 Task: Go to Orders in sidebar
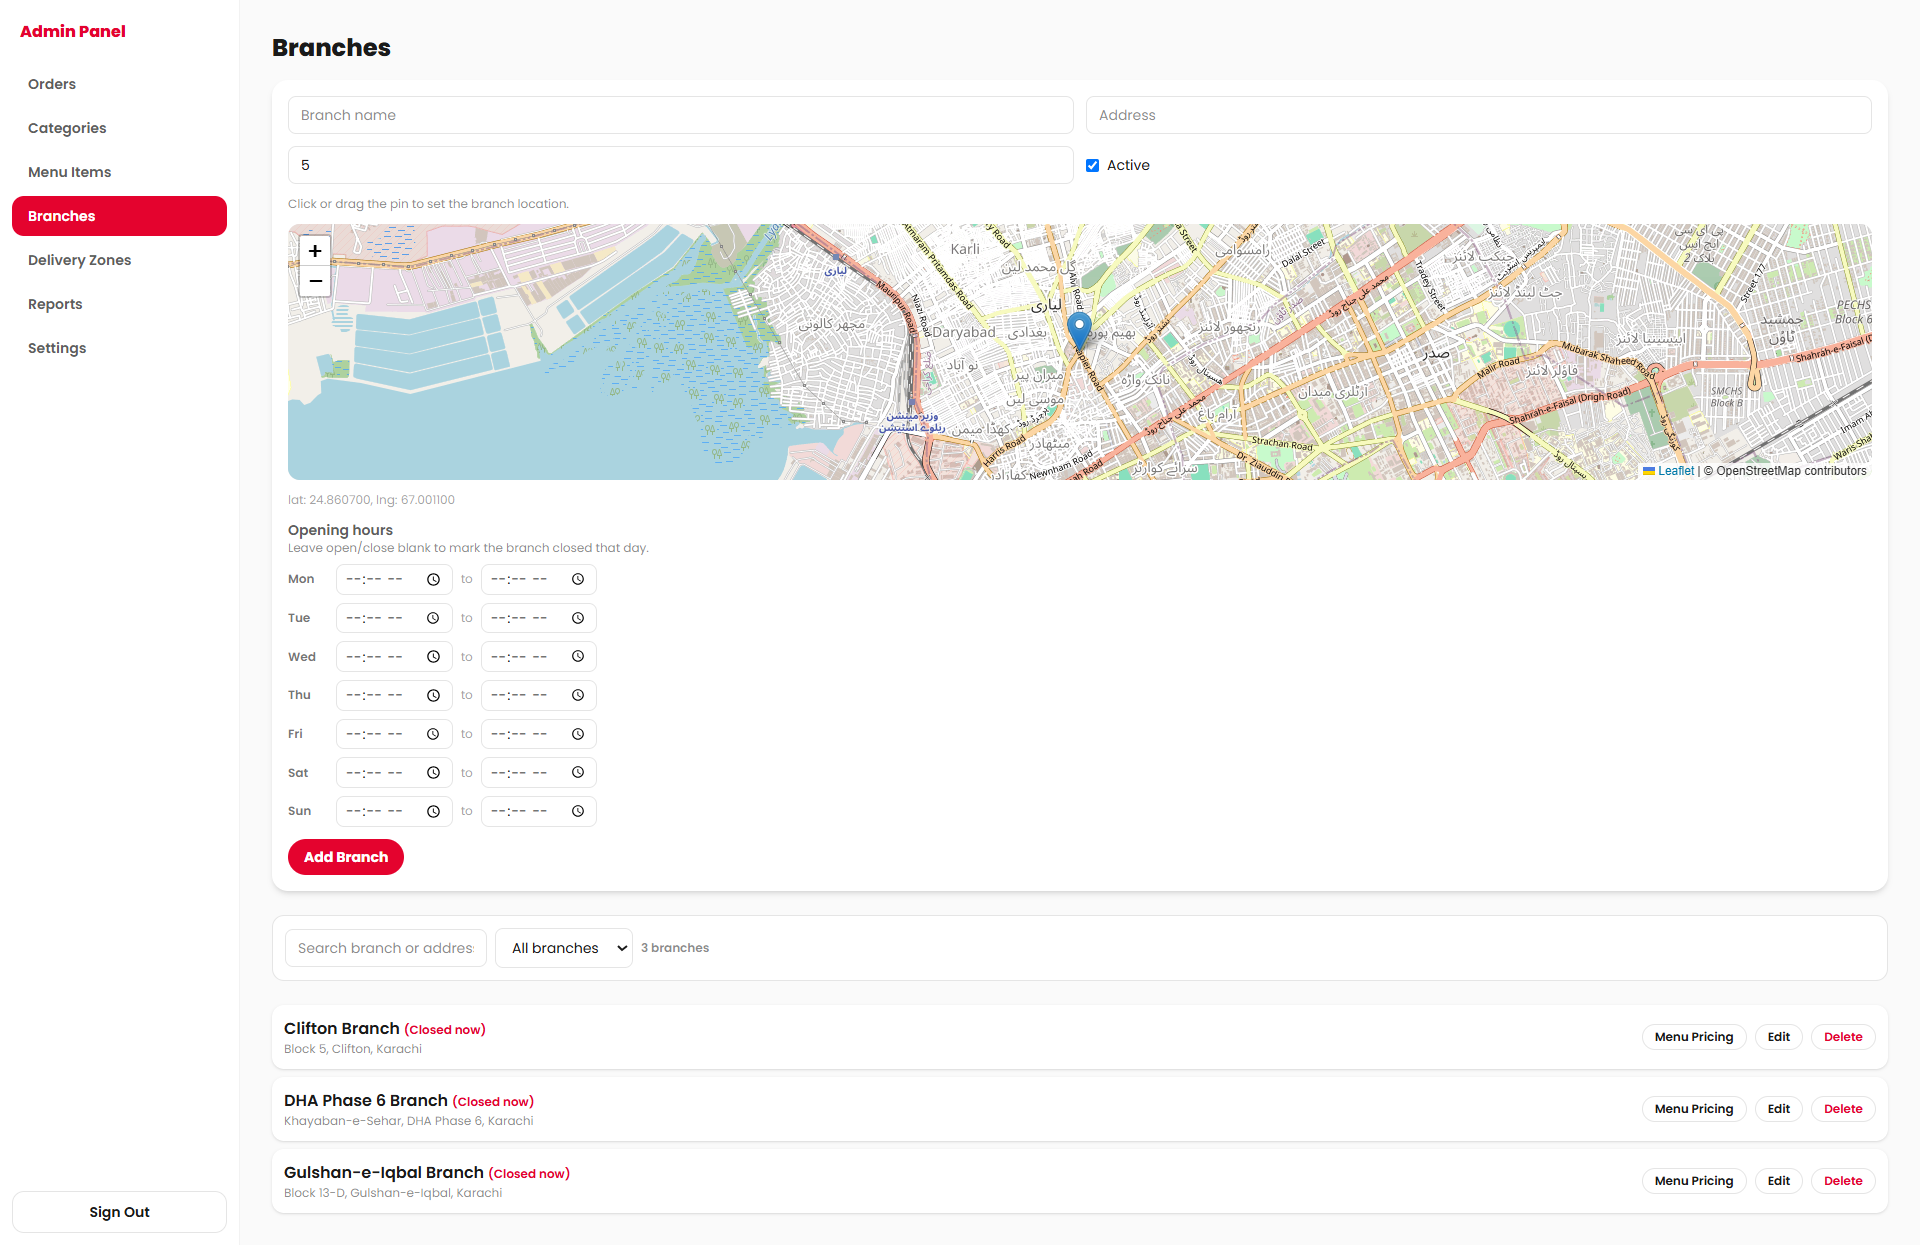tap(119, 84)
